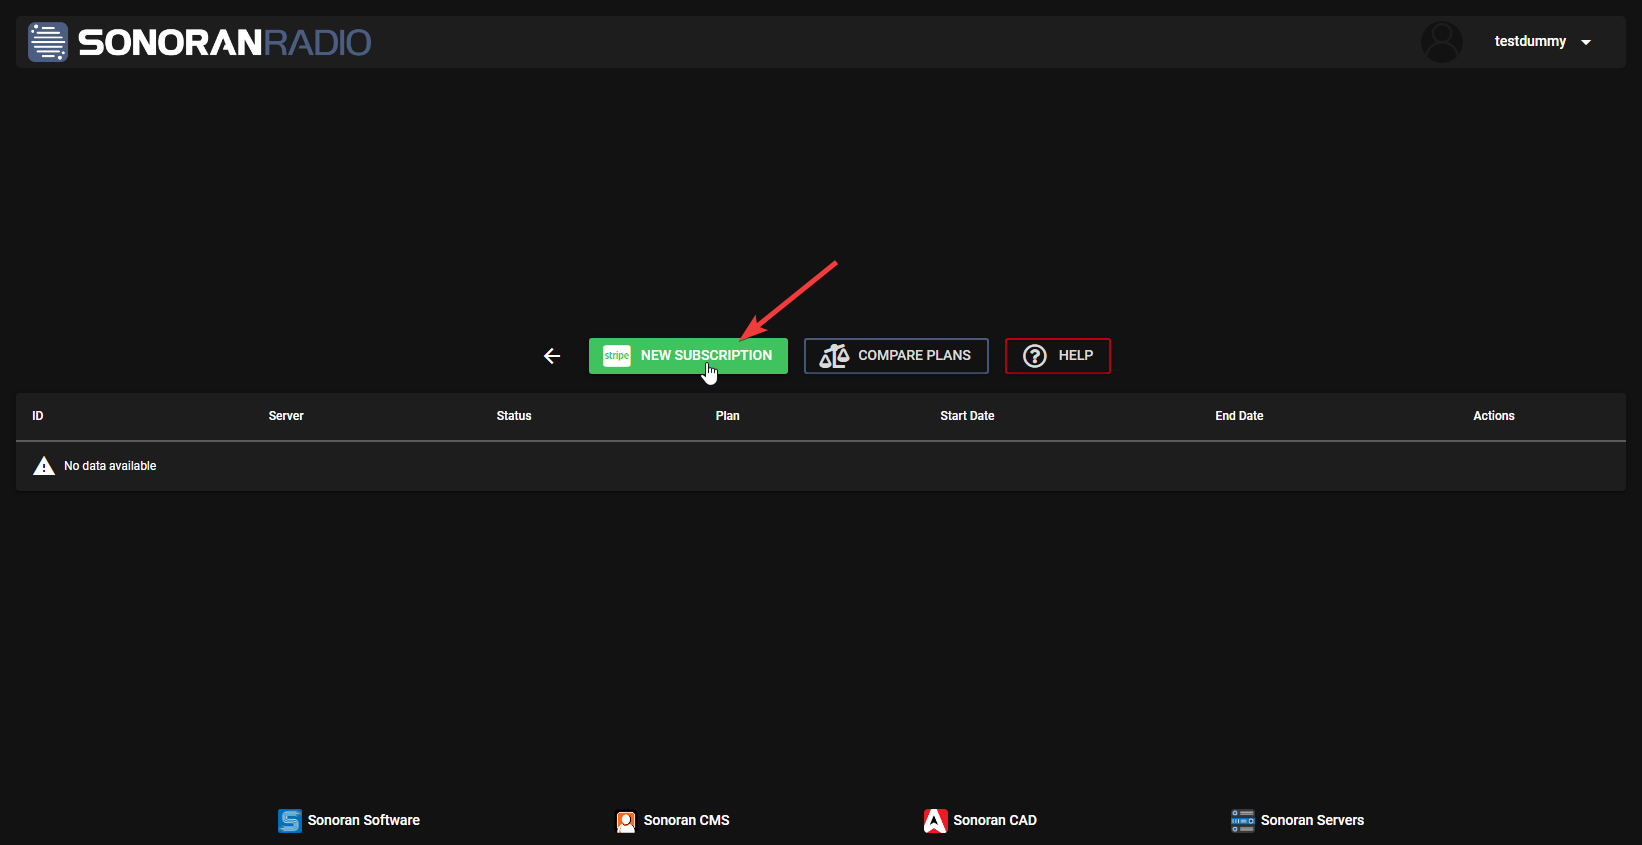Click the Start Date column header
Image resolution: width=1642 pixels, height=845 pixels.
click(967, 416)
